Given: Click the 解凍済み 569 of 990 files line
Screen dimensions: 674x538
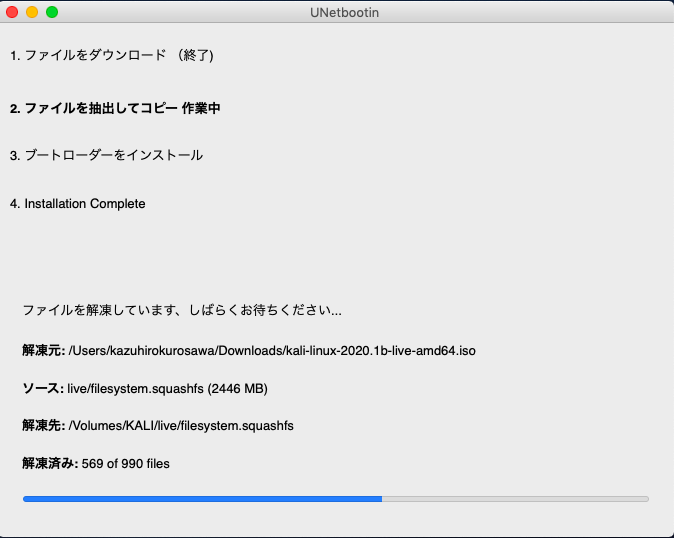Looking at the screenshot, I should (x=96, y=464).
